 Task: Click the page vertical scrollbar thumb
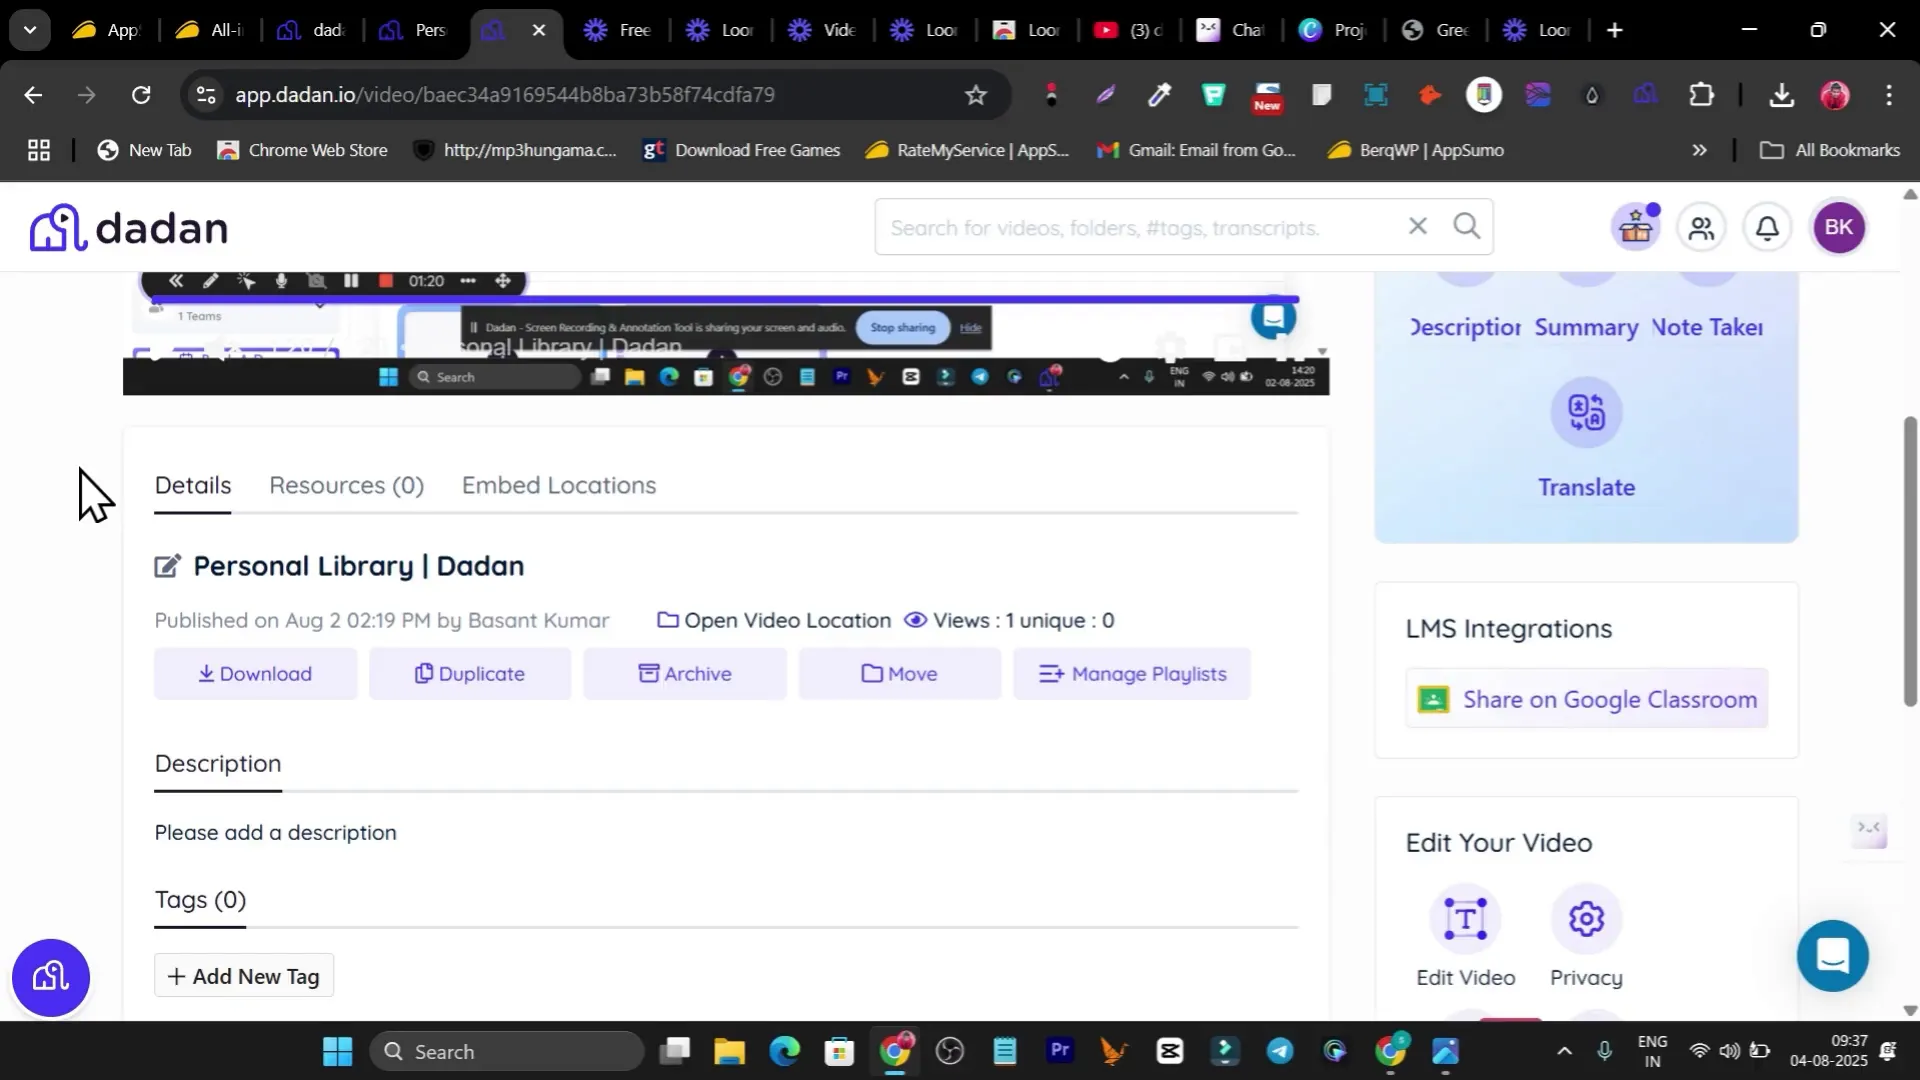1910,560
